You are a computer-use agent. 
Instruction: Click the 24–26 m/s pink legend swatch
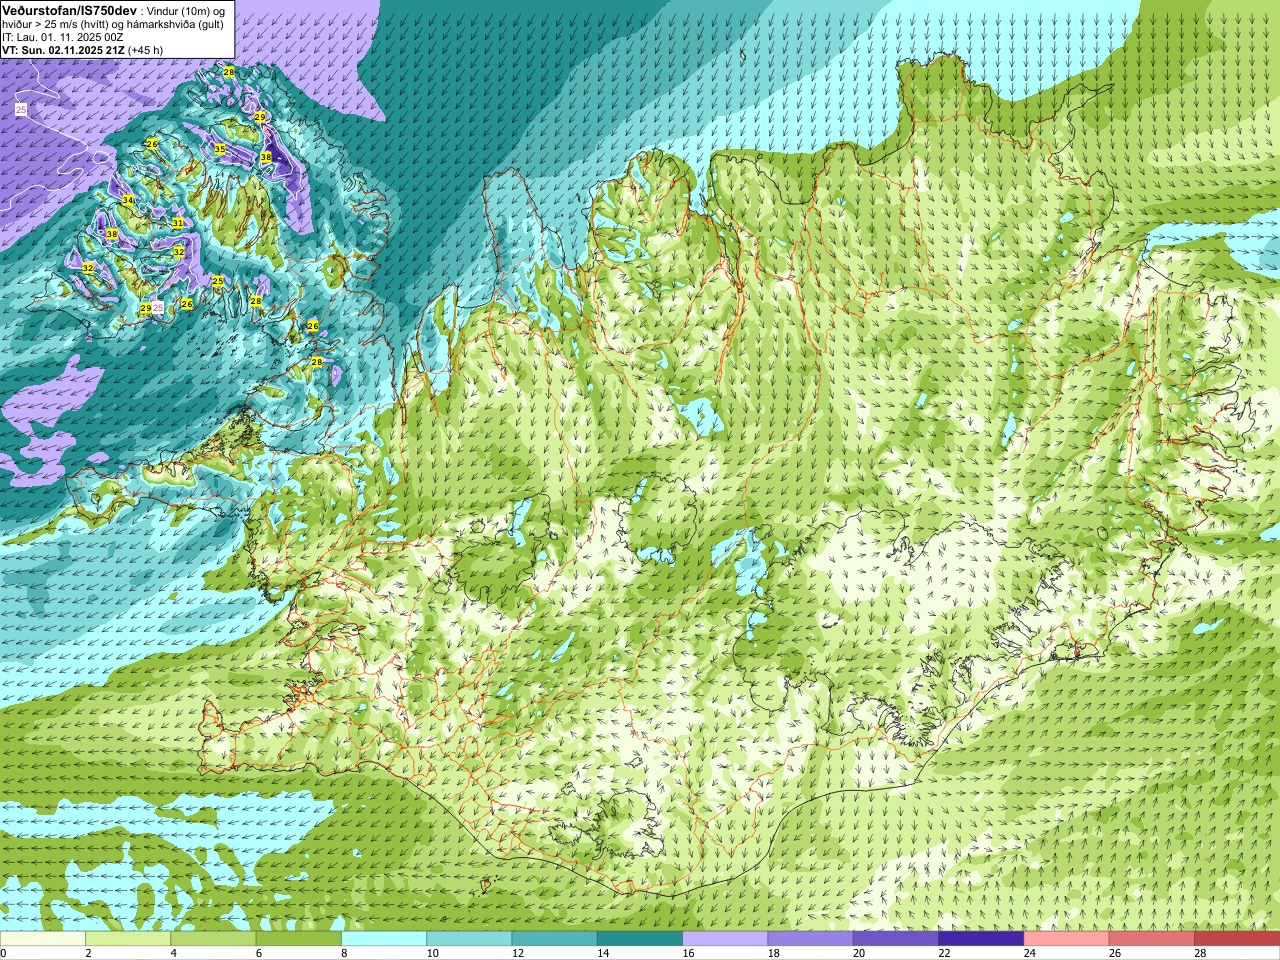(1067, 939)
